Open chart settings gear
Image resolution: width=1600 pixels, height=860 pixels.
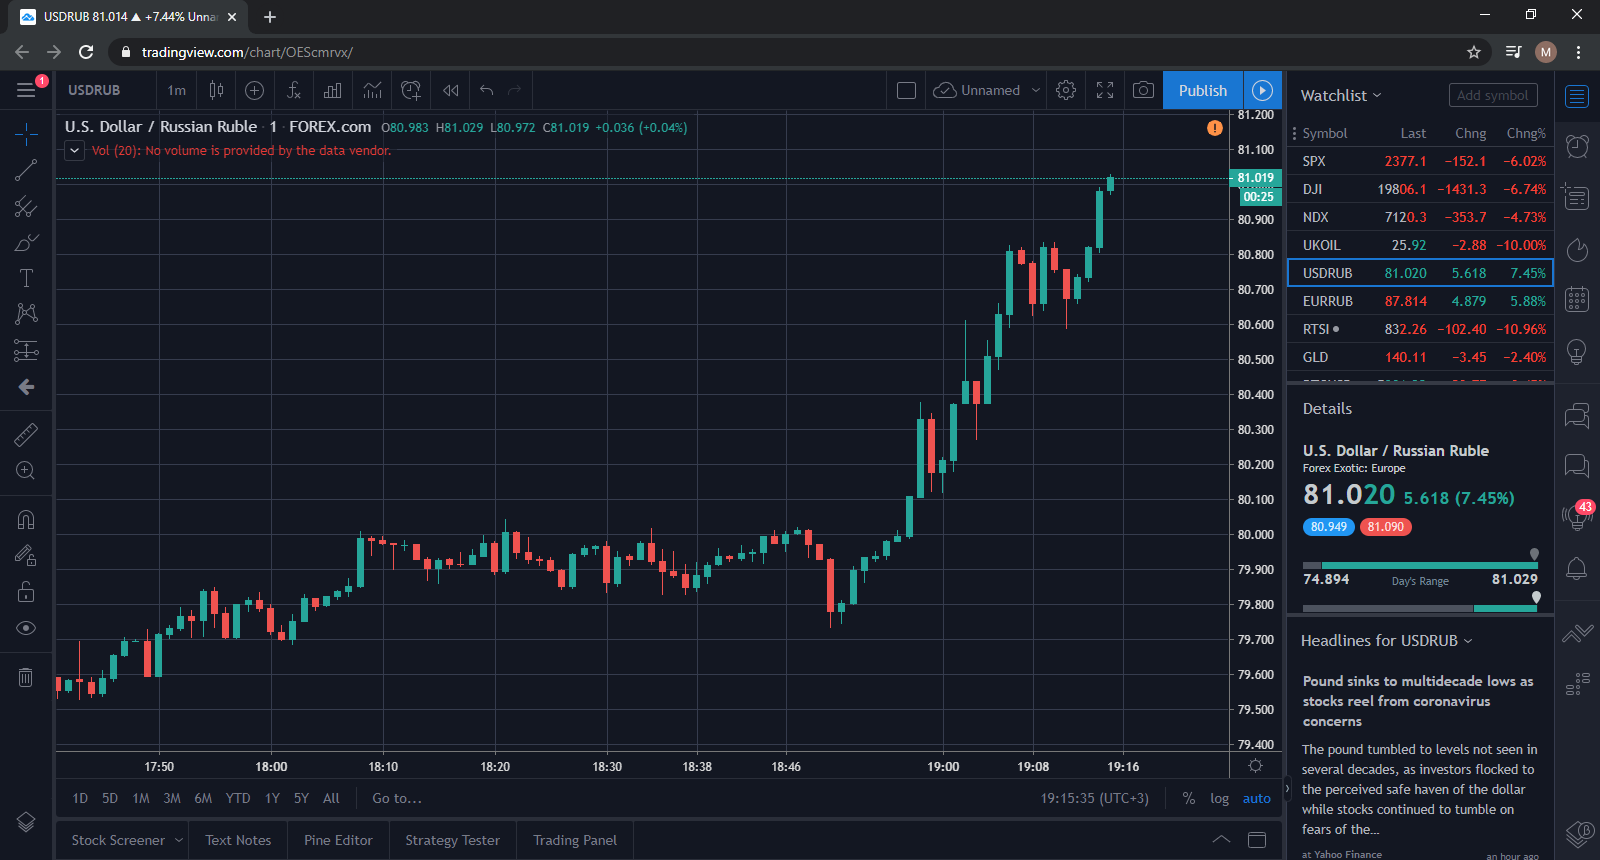pos(1066,90)
